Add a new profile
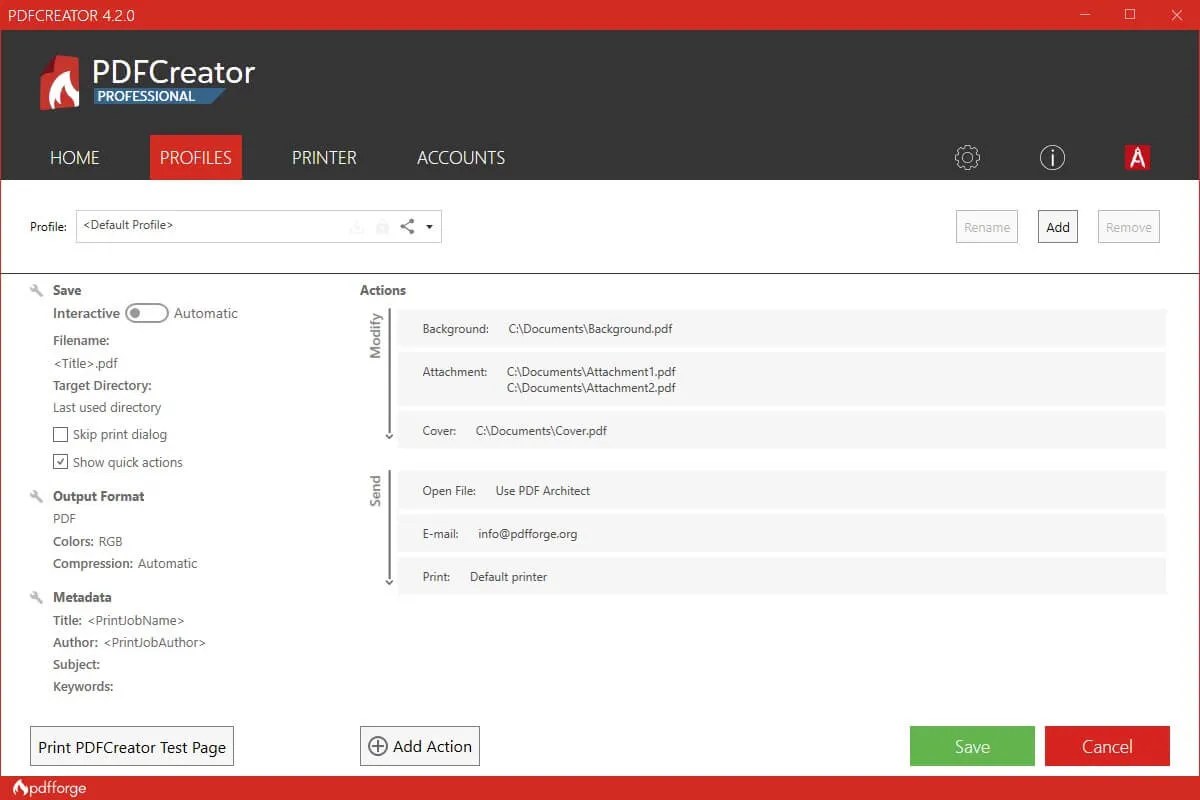 1057,226
